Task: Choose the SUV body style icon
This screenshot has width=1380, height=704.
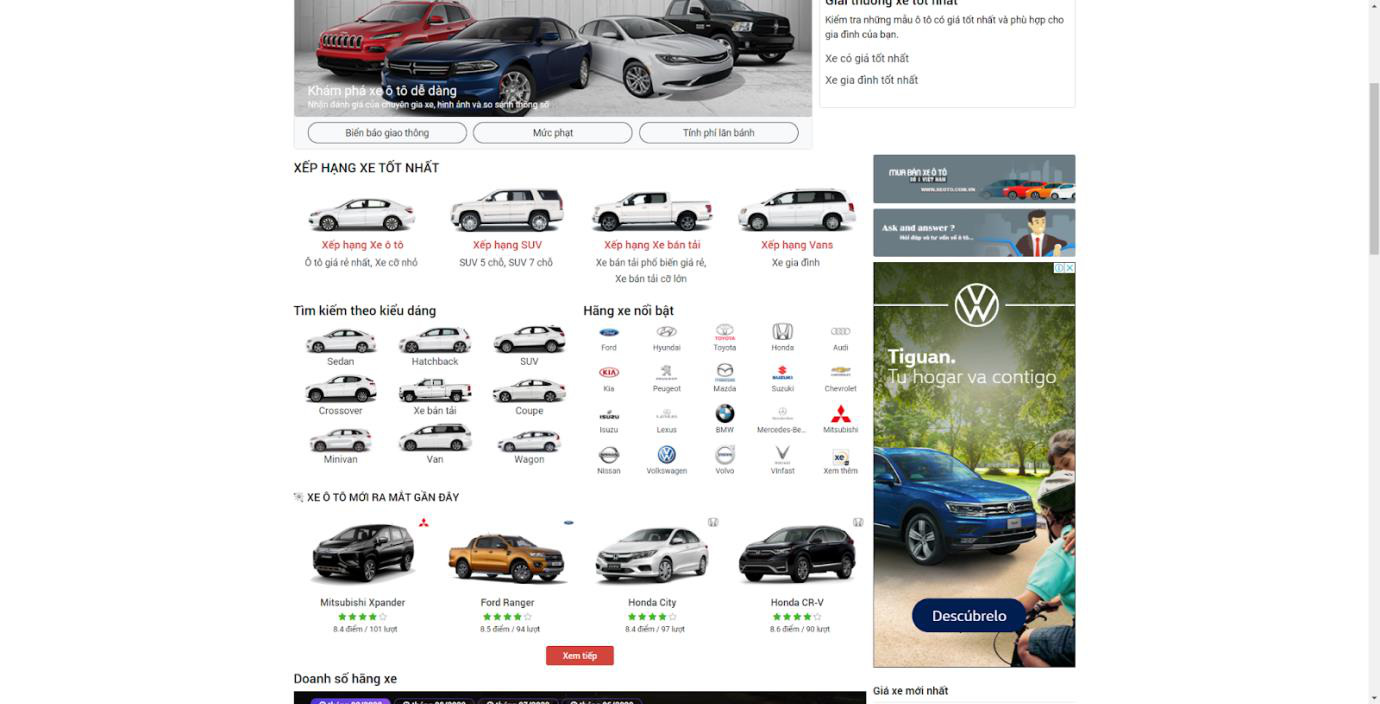Action: click(529, 339)
